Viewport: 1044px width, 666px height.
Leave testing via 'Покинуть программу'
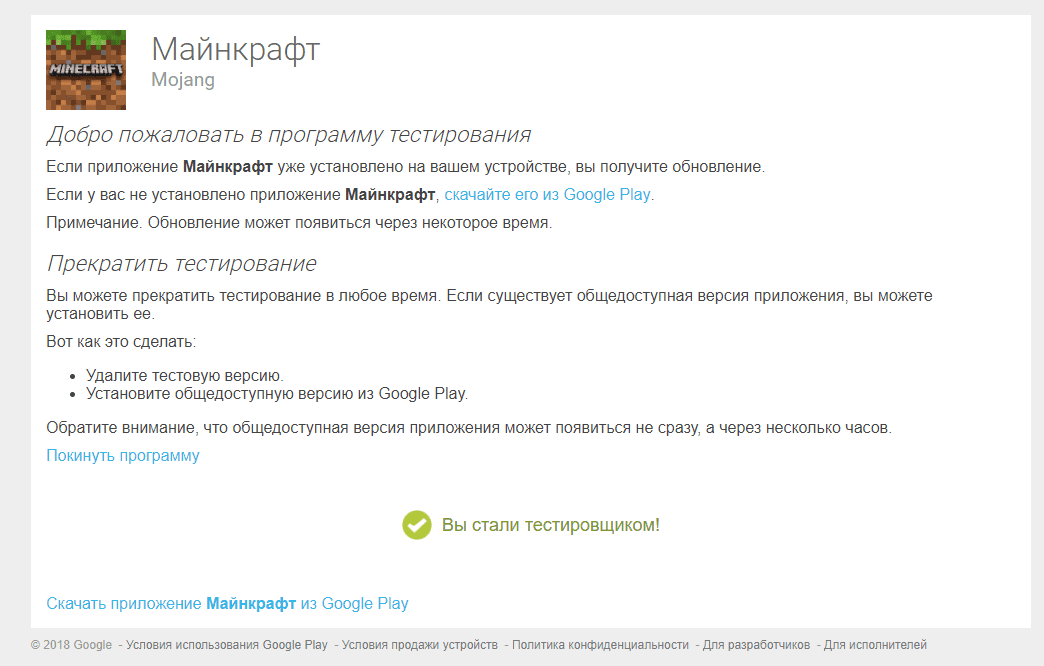click(x=123, y=456)
